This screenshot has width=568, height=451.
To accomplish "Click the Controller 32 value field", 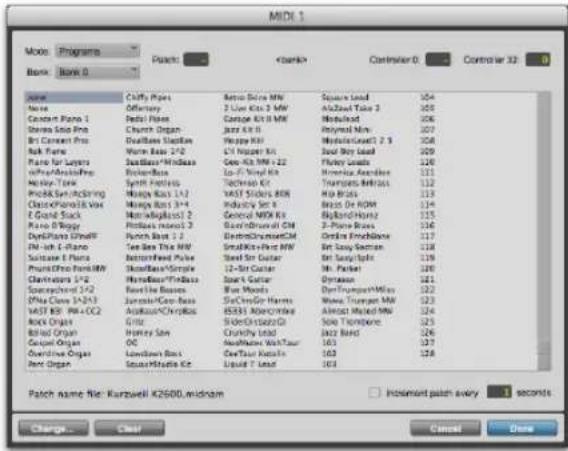I will click(x=538, y=60).
